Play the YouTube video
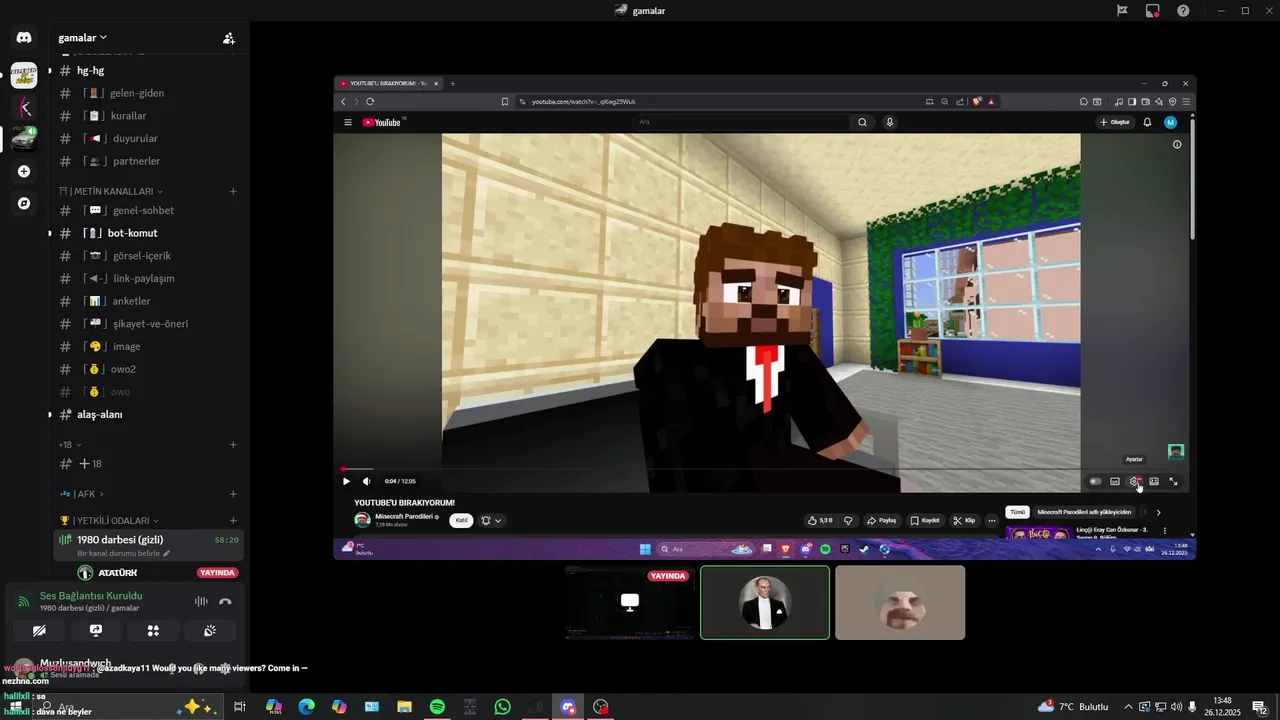Screen dimensions: 1280x720 pos(347,481)
